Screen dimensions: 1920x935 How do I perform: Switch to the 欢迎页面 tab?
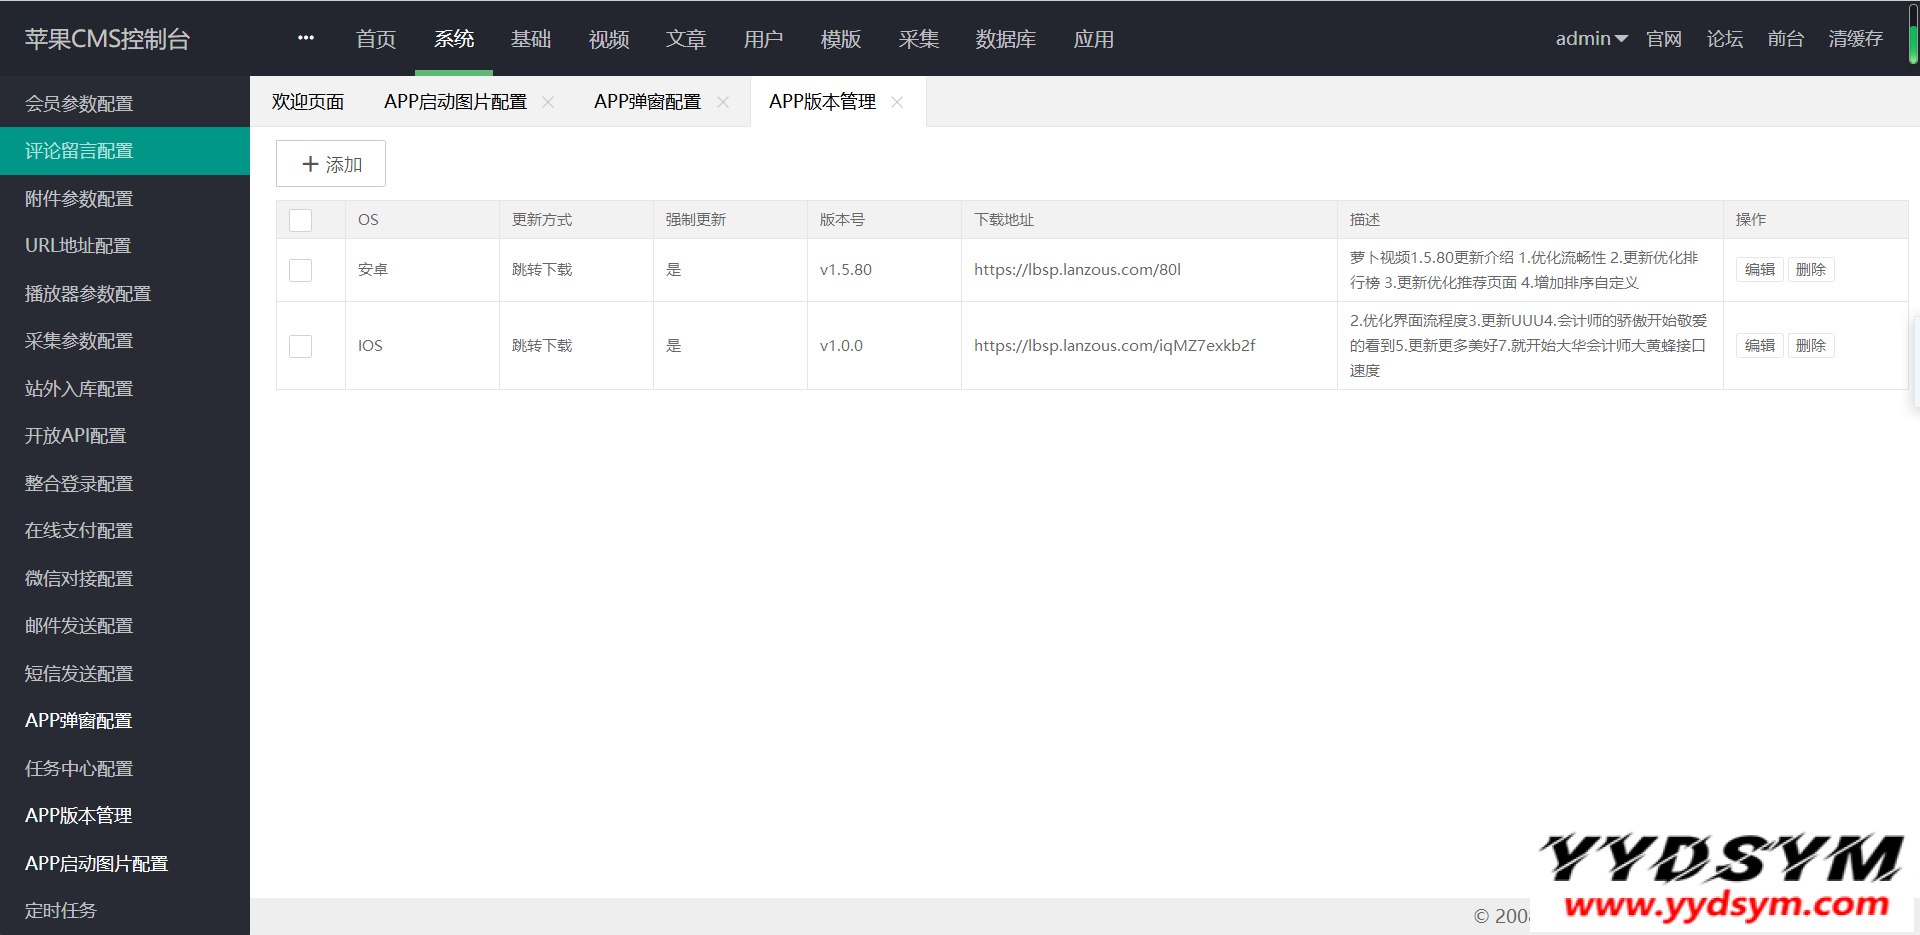308,102
